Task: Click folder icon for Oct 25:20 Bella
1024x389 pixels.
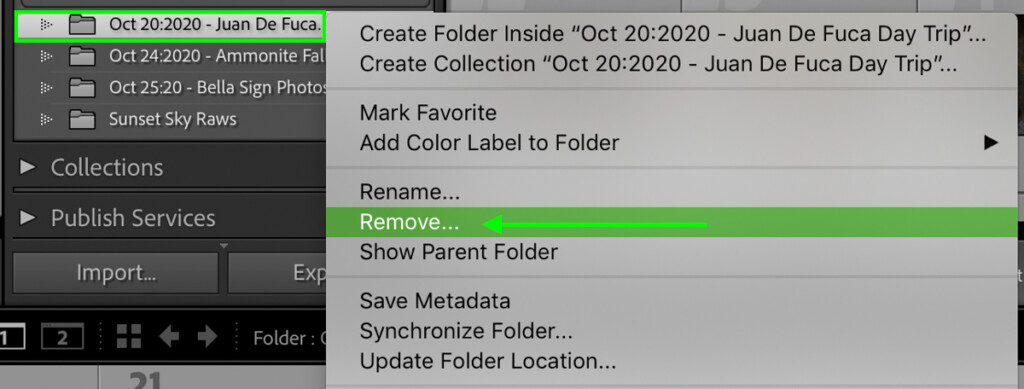Action: pos(82,87)
